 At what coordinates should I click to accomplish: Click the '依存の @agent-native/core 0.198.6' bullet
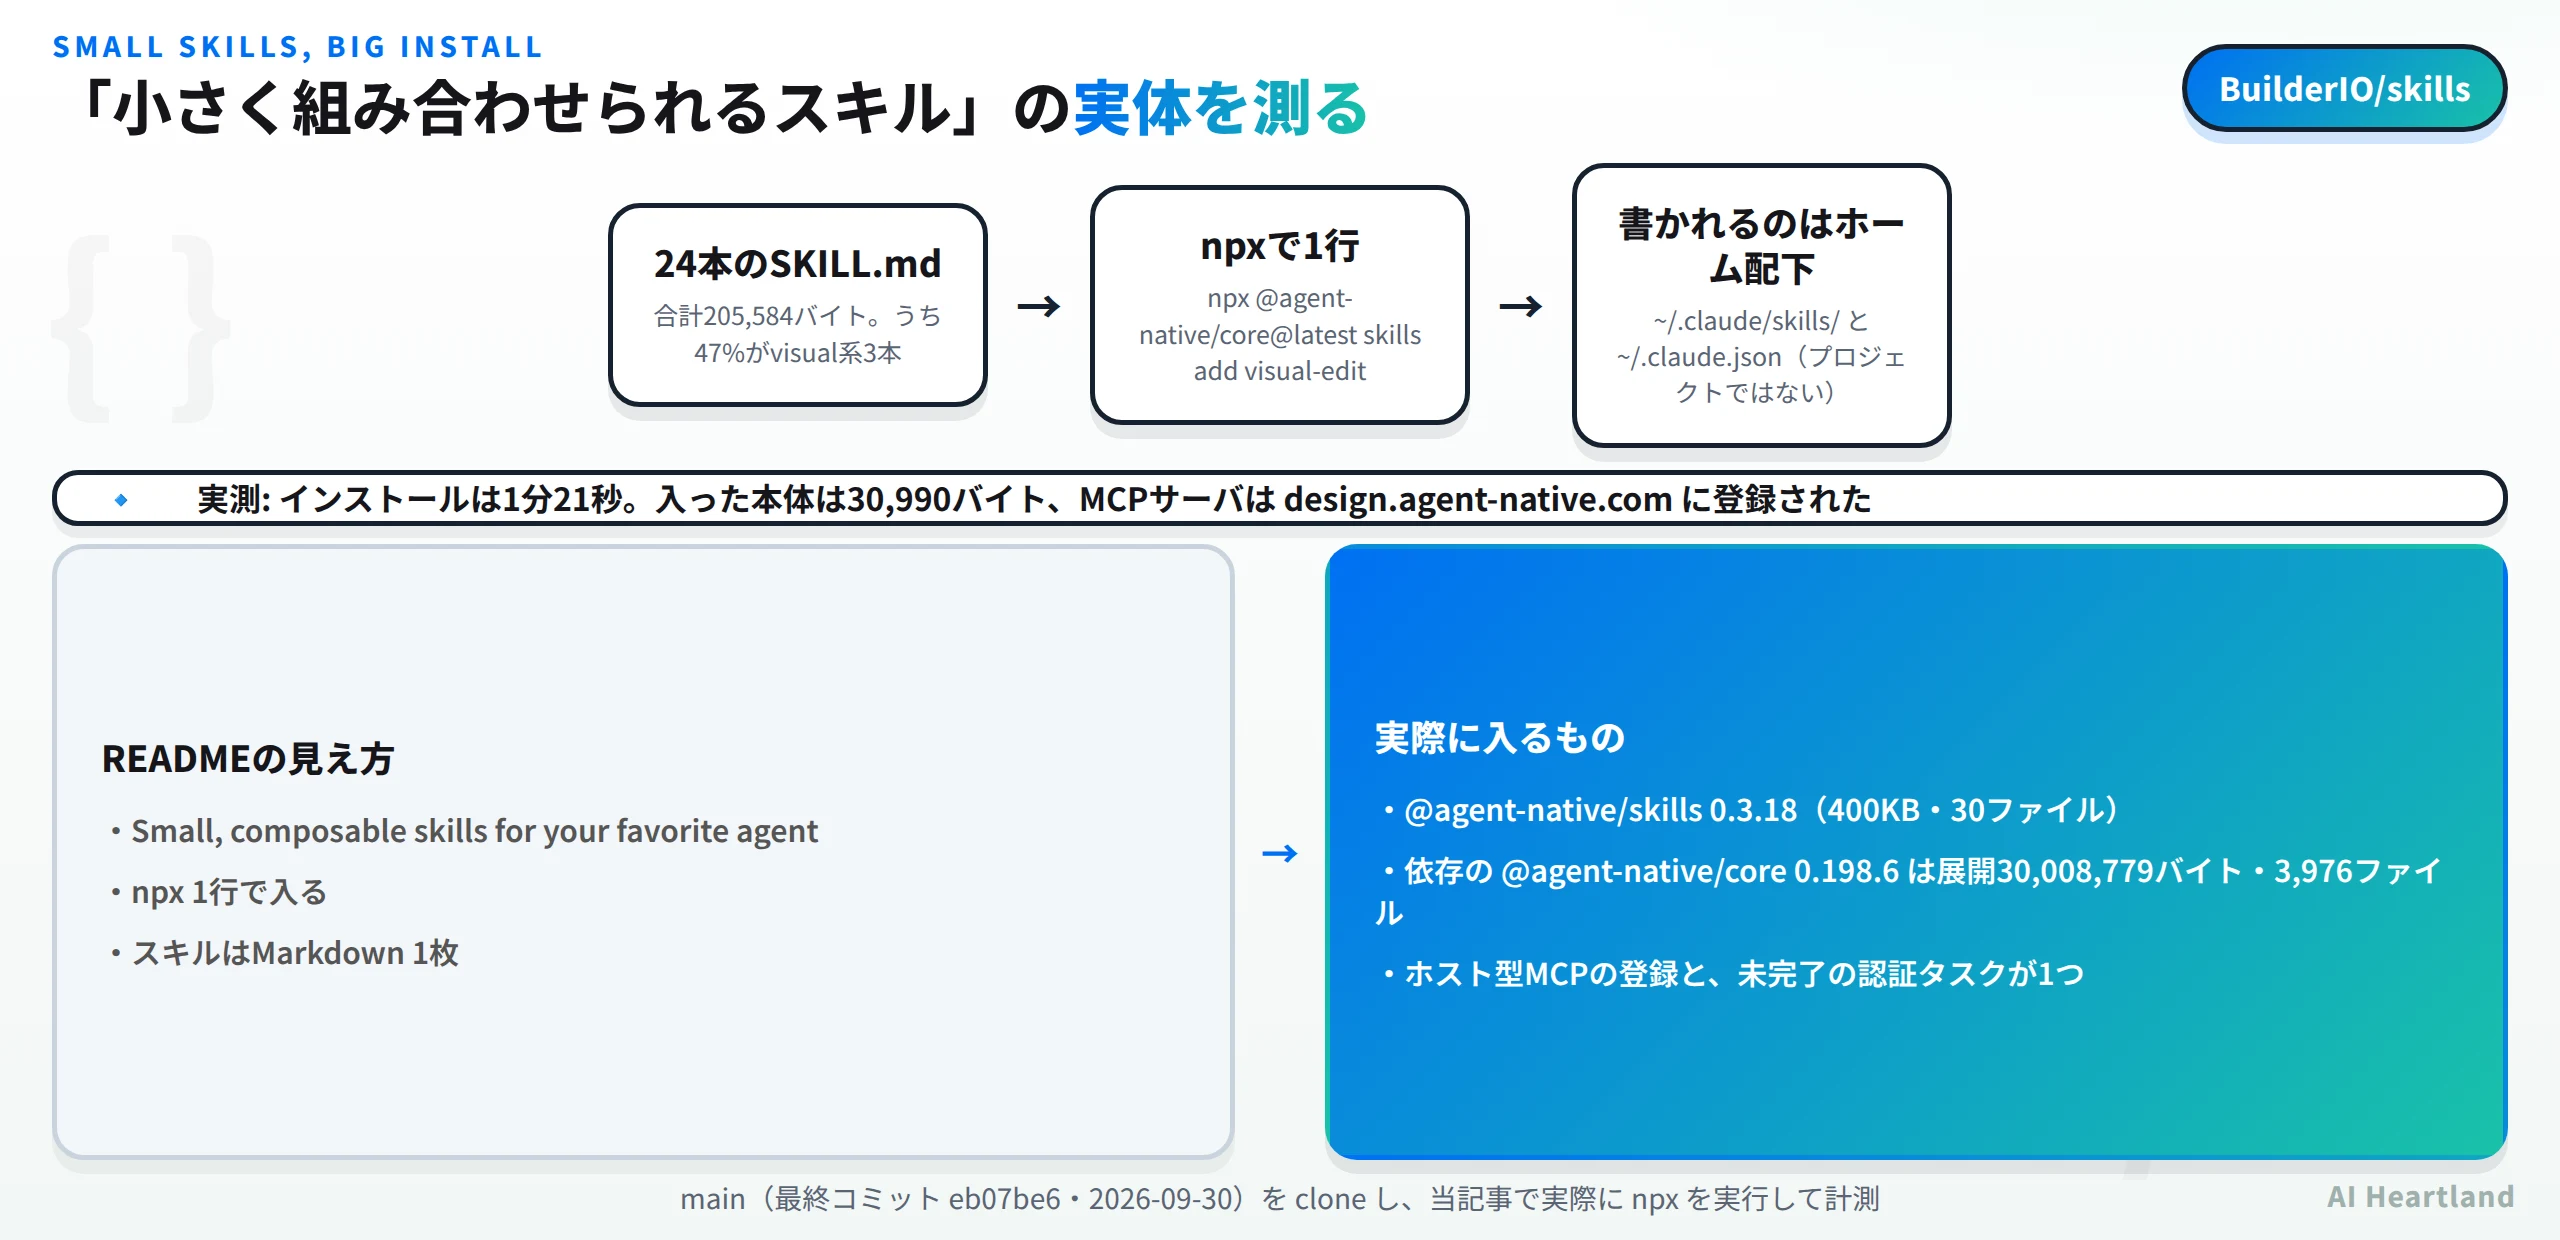pos(1908,891)
